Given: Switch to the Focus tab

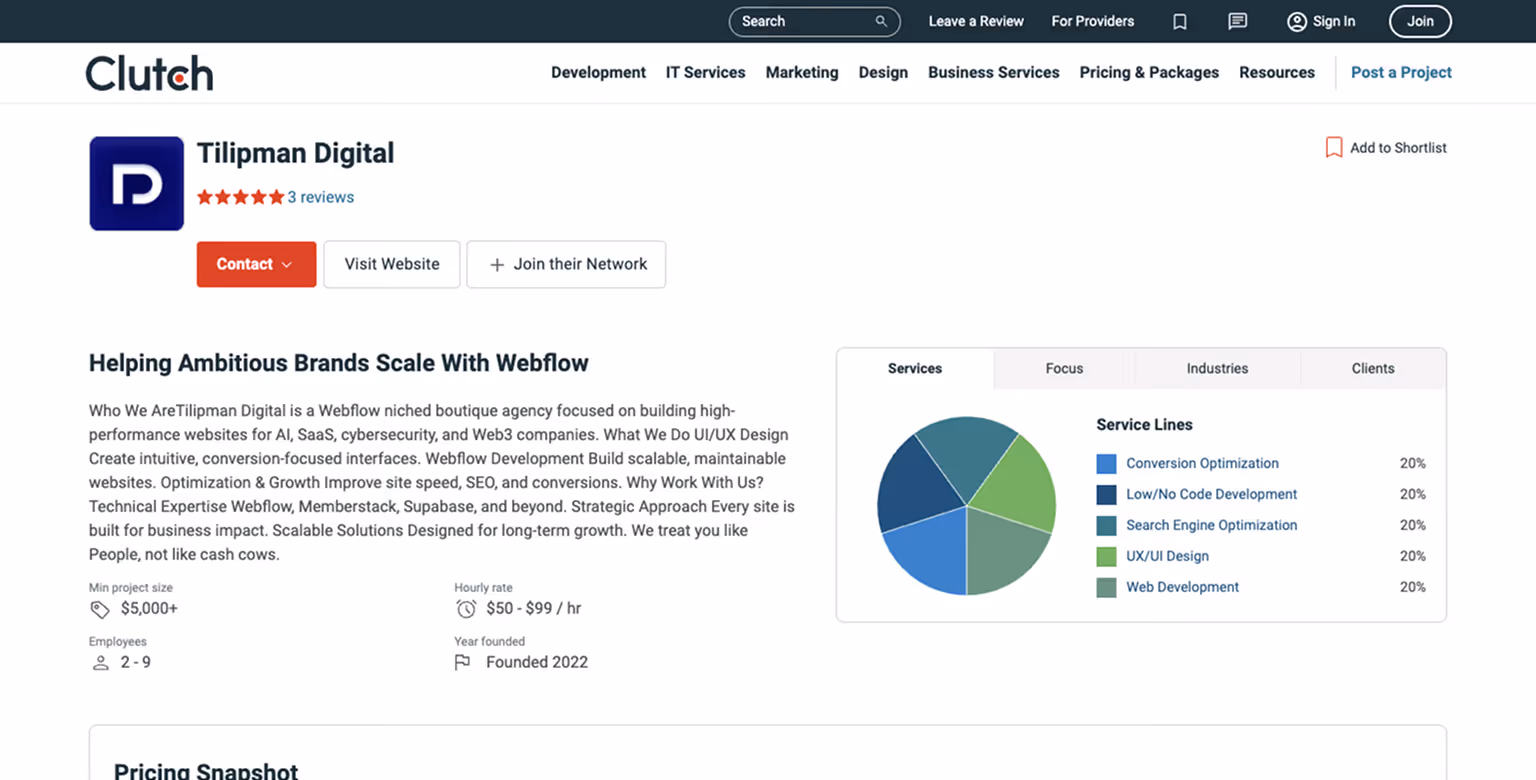Looking at the screenshot, I should coord(1064,368).
